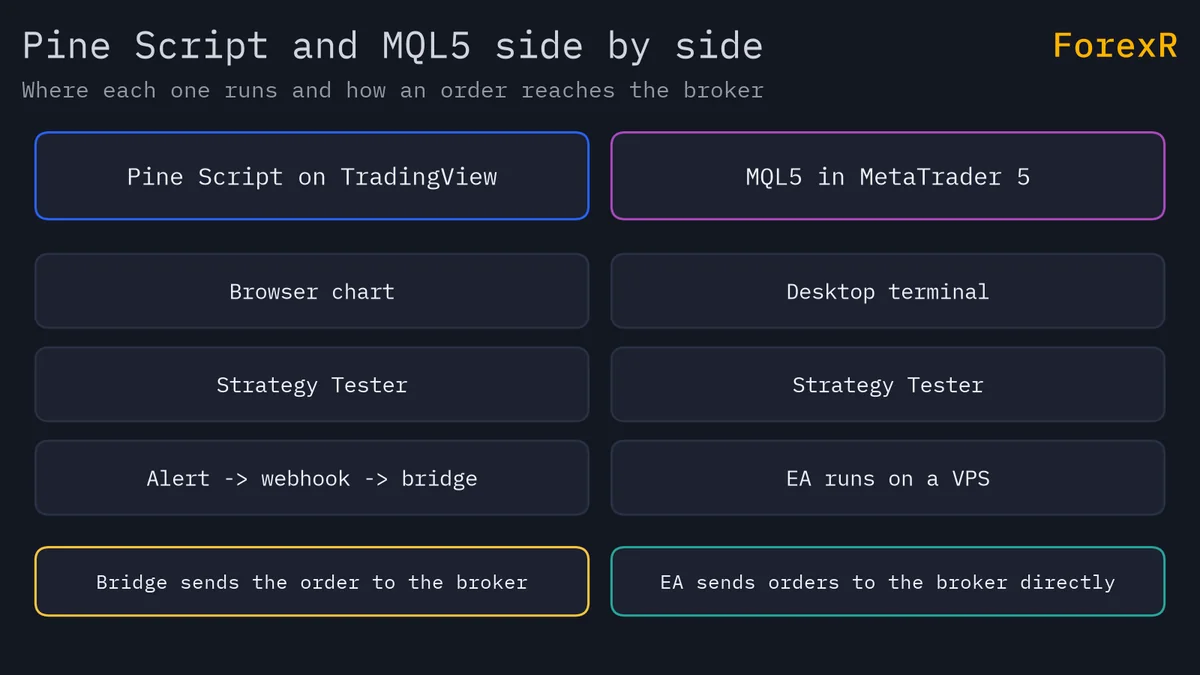
Task: Click the Browser chart box
Action: [312, 291]
